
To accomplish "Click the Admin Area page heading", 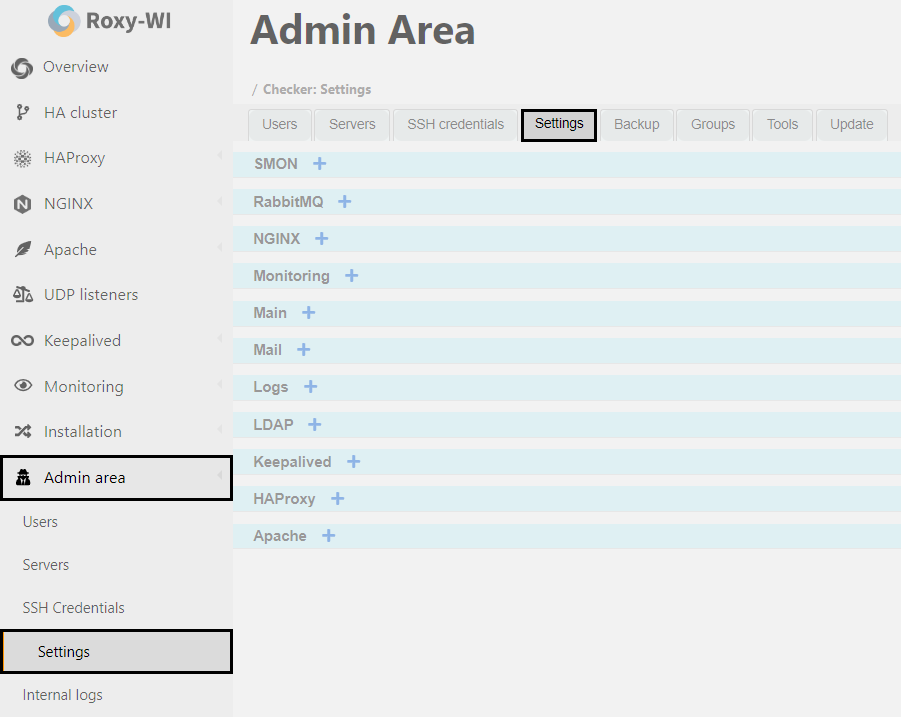I will tap(363, 30).
